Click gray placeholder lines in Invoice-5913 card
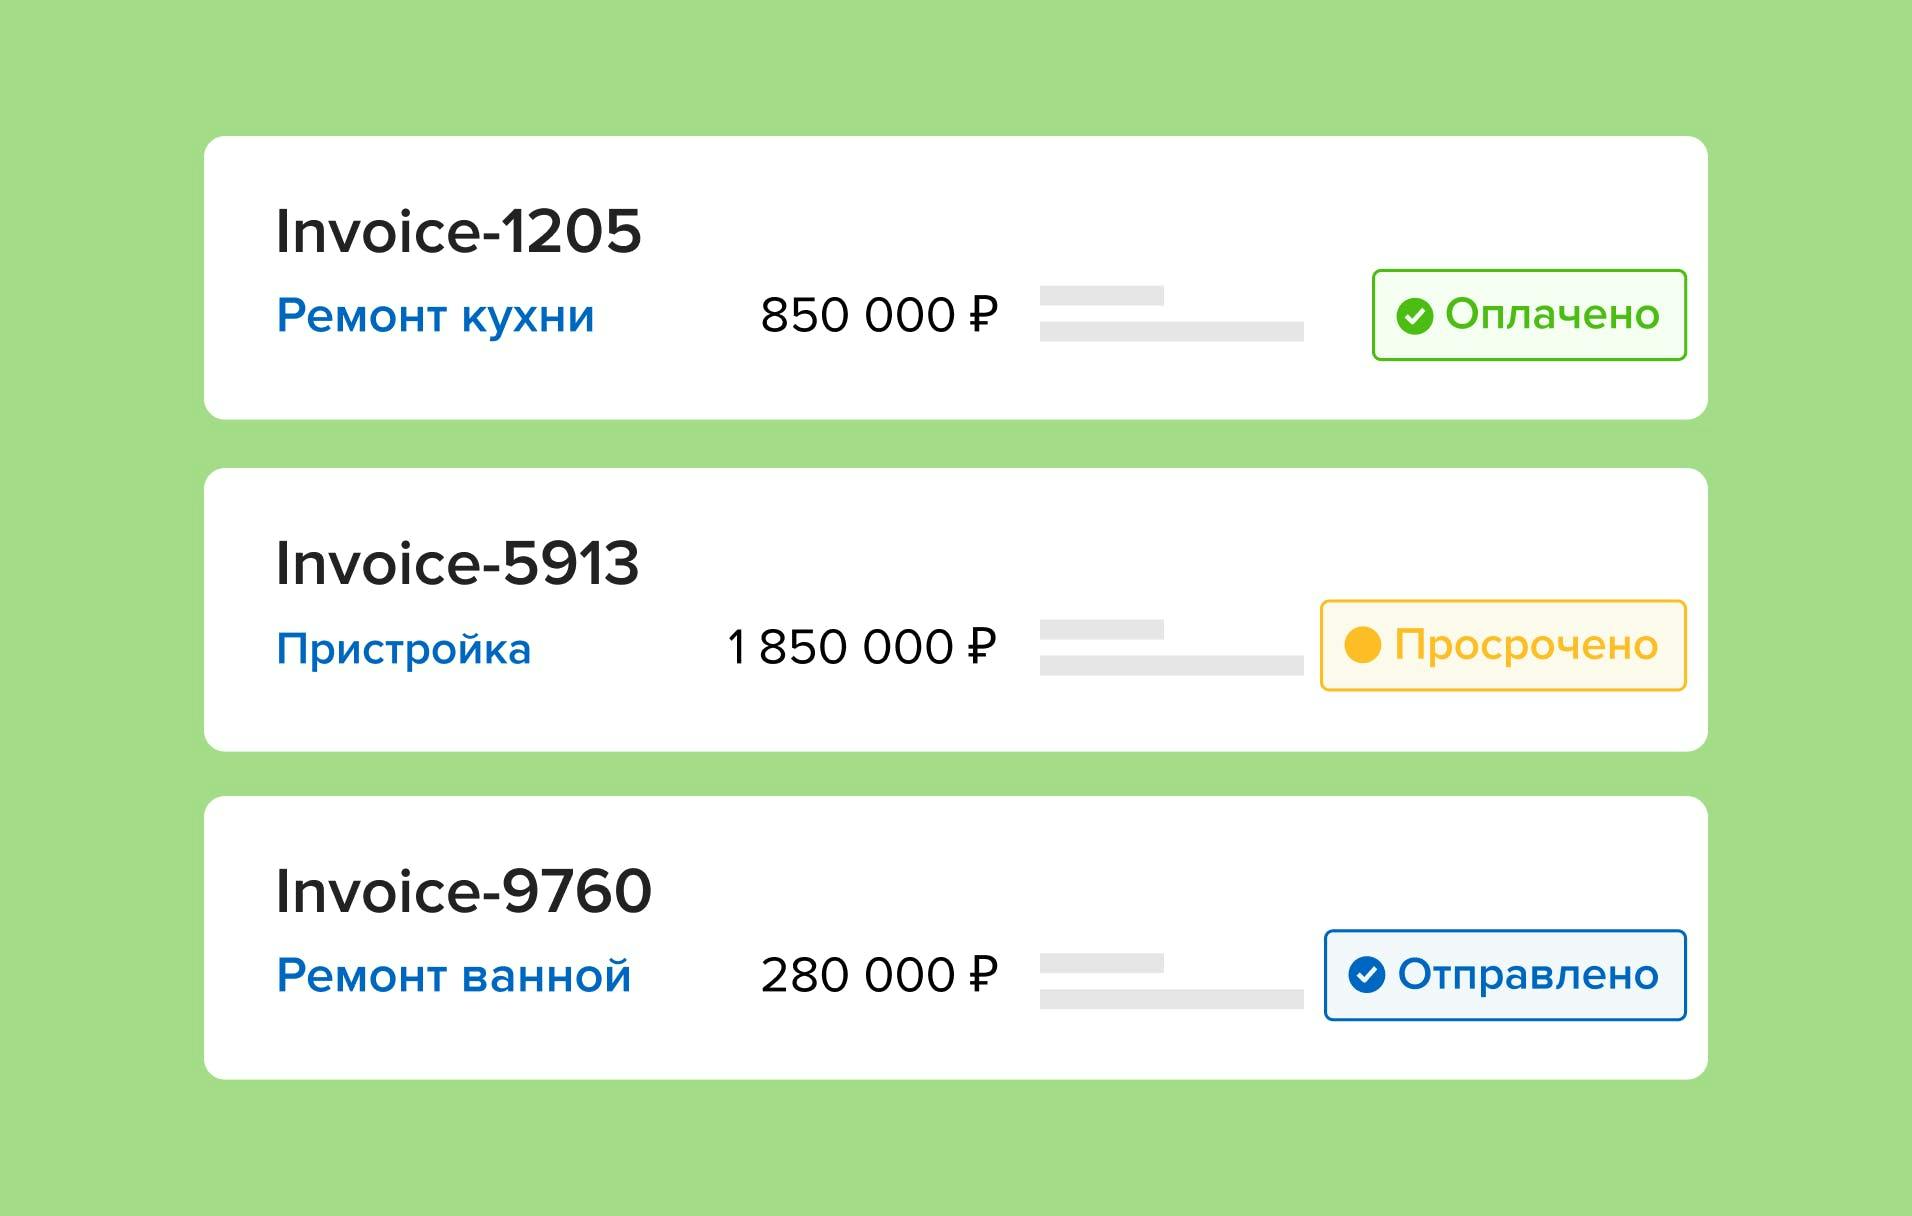This screenshot has height=1216, width=1912. pos(1172,648)
